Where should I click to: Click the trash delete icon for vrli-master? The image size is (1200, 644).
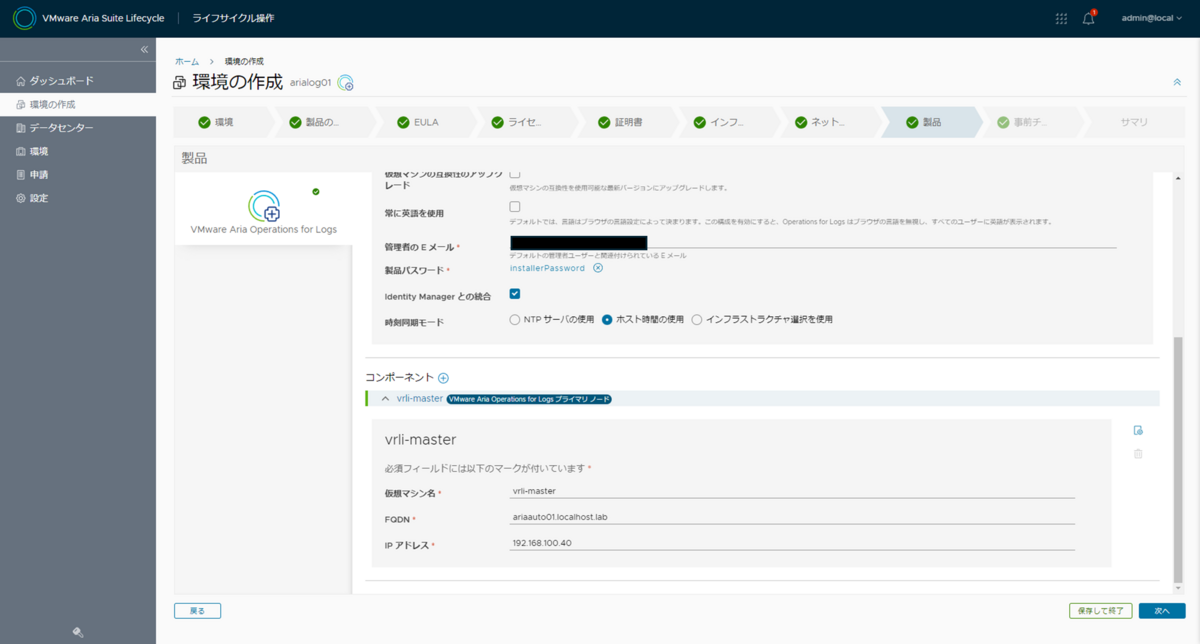[x=1138, y=454]
